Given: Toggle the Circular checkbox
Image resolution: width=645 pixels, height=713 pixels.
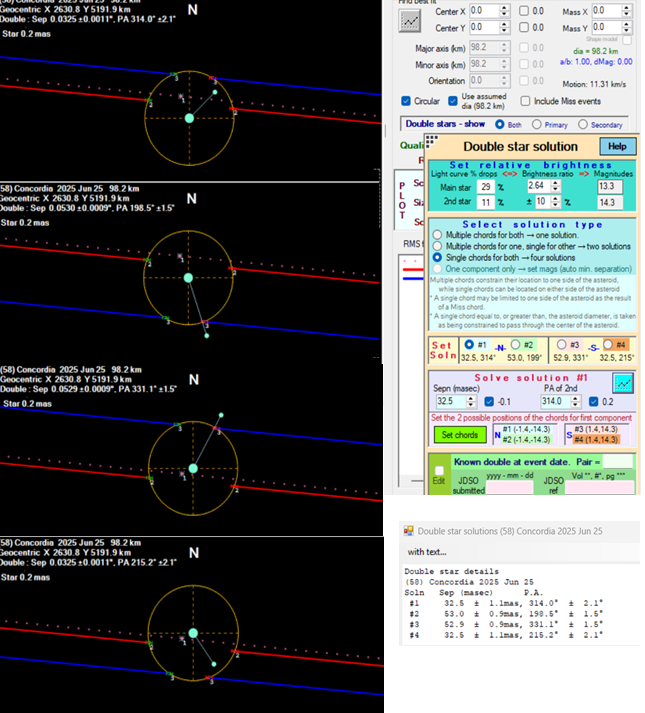Looking at the screenshot, I should point(406,101).
